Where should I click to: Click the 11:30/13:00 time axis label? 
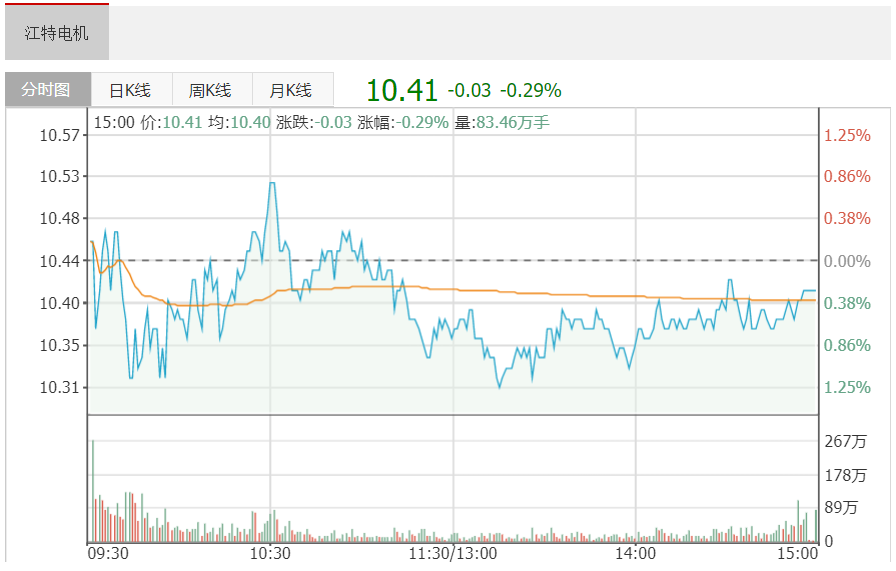coord(453,553)
